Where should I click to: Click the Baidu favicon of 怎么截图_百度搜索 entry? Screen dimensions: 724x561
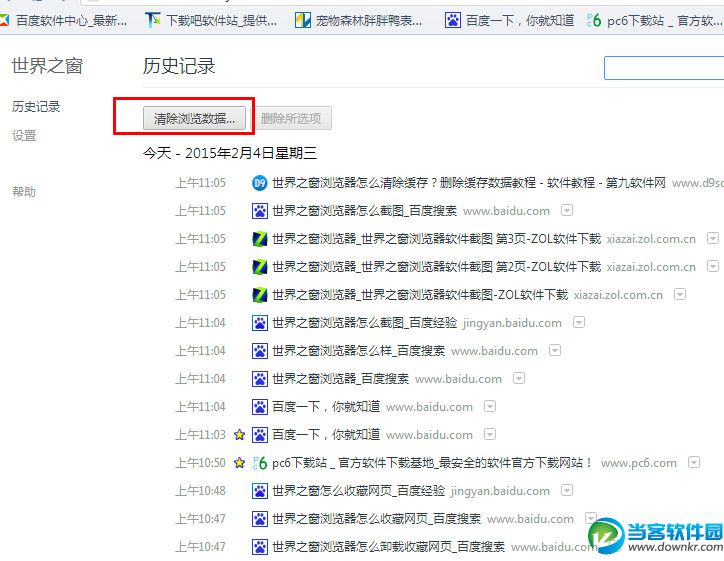[259, 211]
